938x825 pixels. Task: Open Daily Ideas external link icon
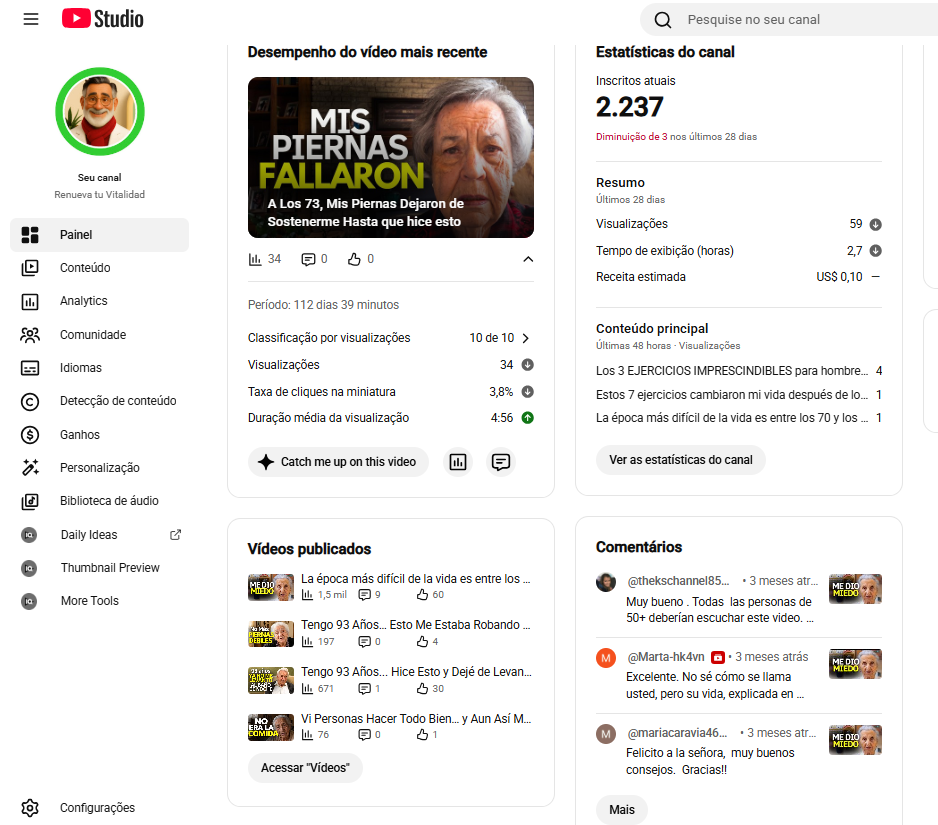tap(175, 535)
